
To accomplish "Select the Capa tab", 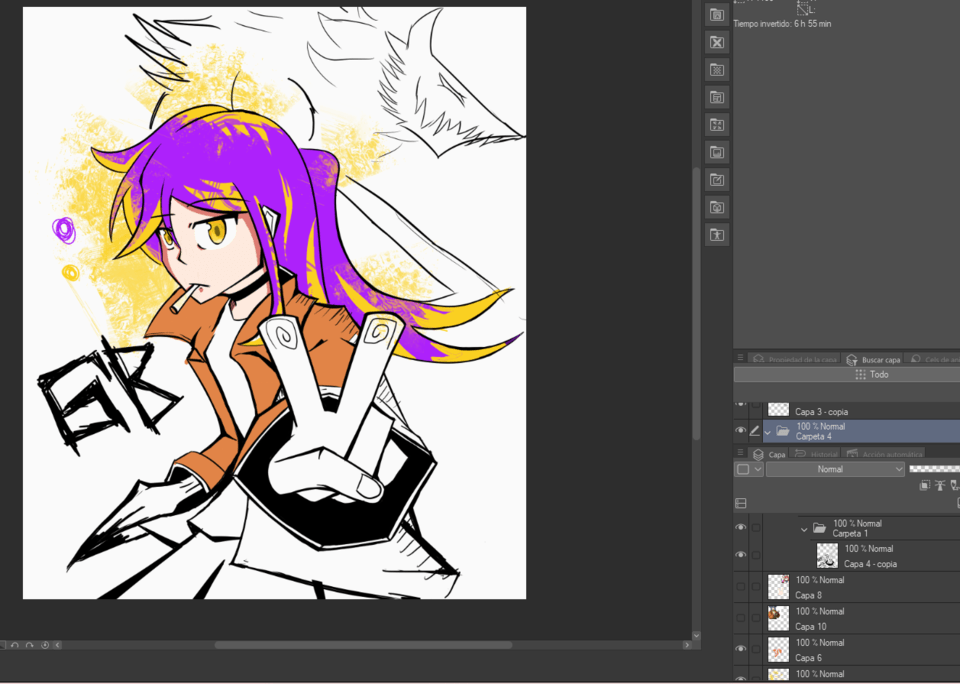I will point(769,454).
